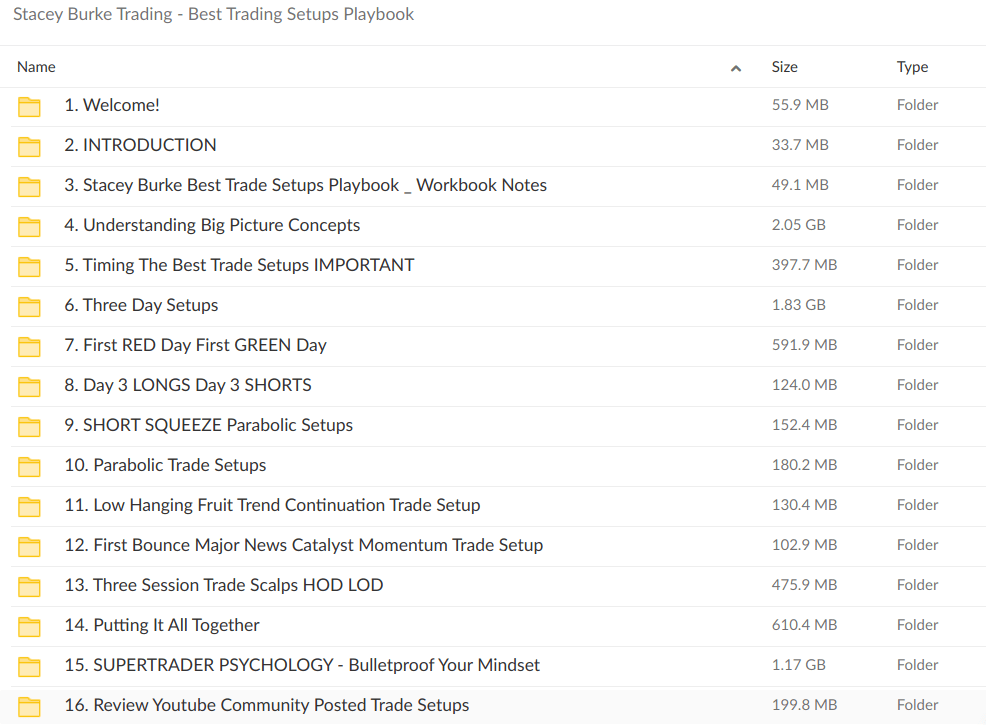The image size is (986, 725).
Task: Click the folder icon for 2. INTRODUCTION
Action: 29,146
